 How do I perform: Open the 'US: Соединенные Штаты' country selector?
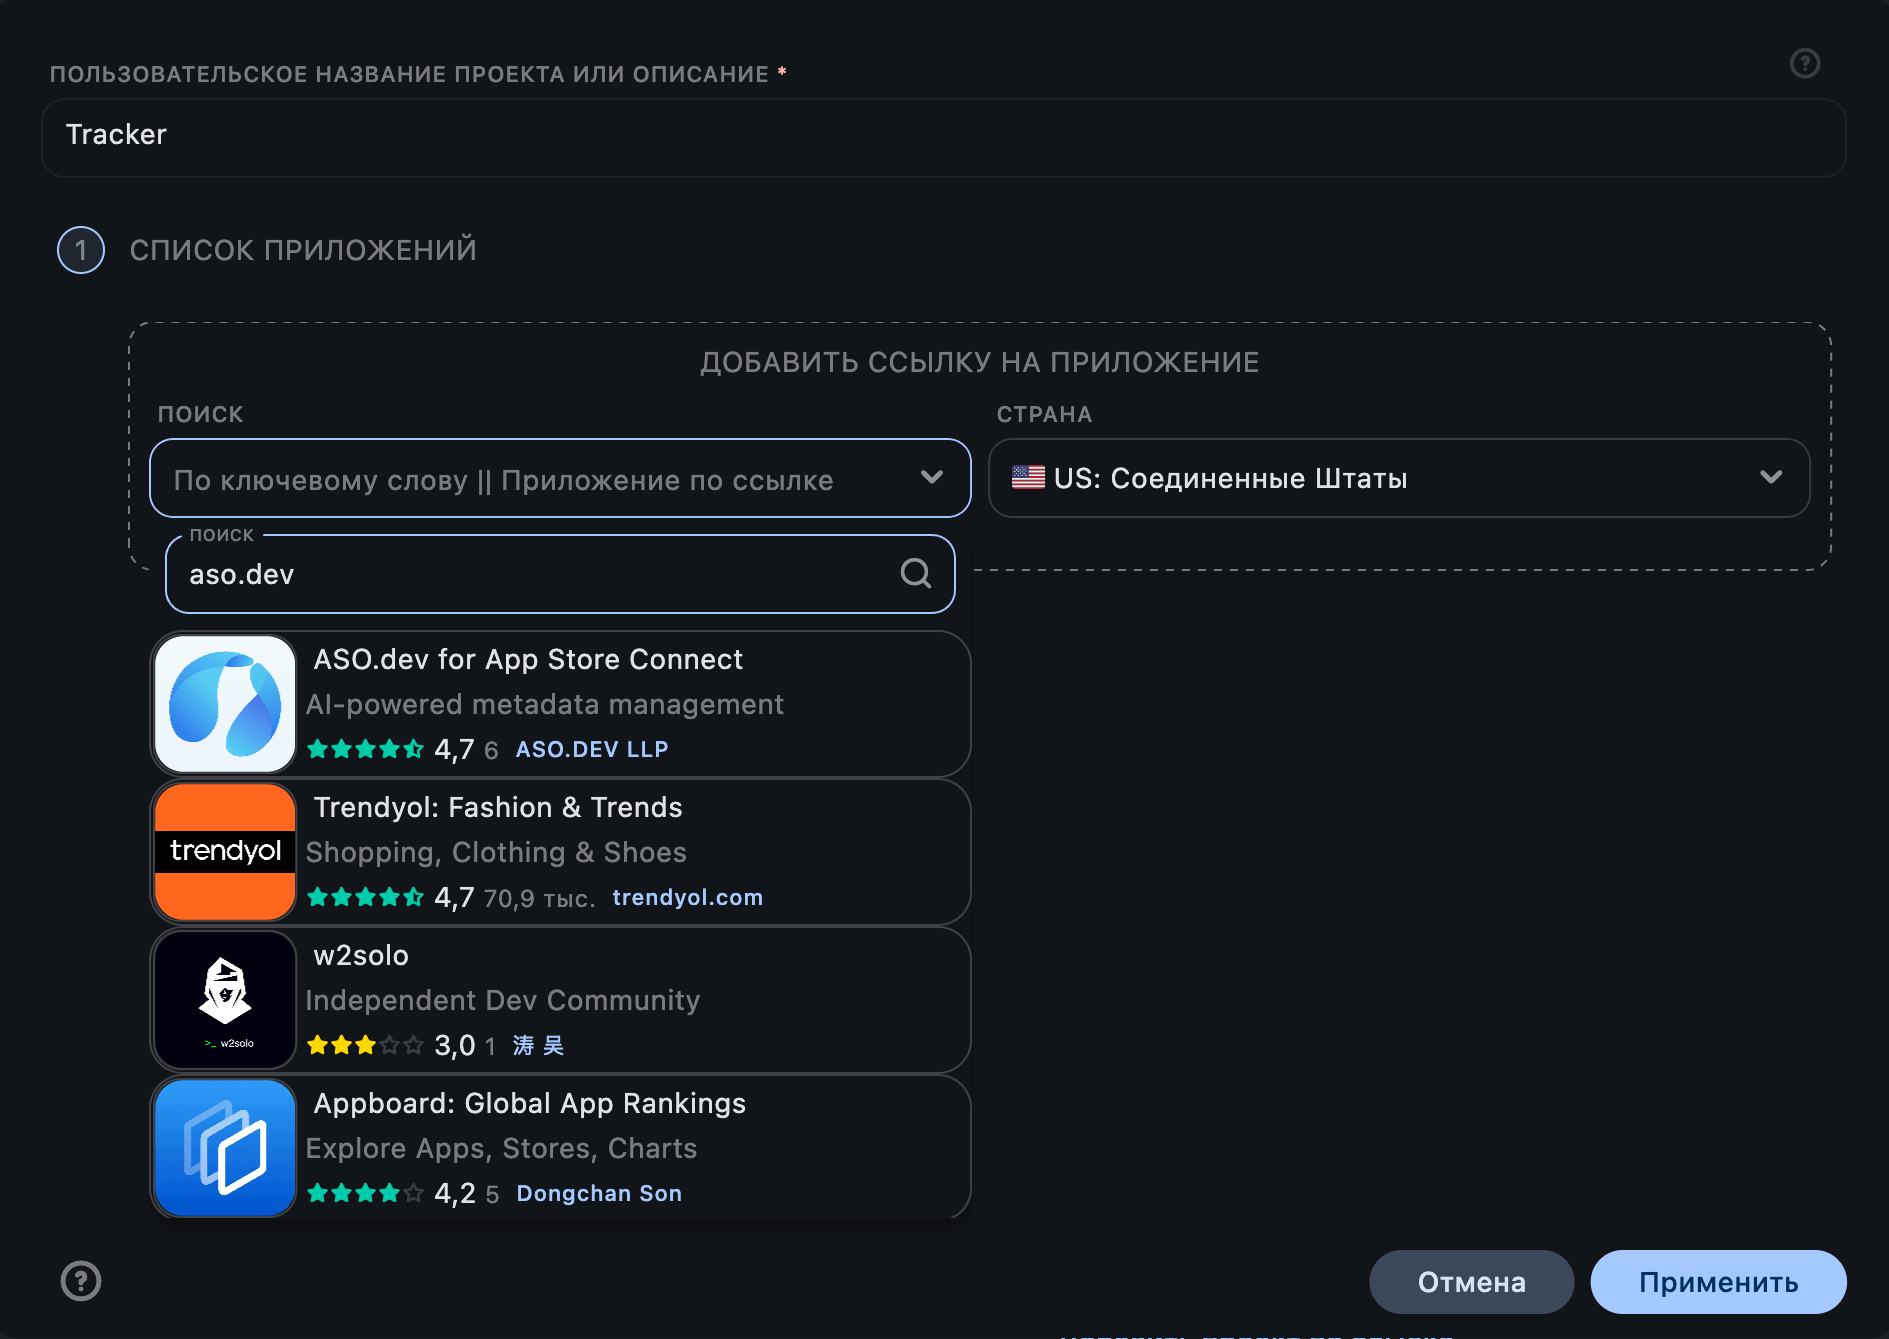coord(1399,478)
